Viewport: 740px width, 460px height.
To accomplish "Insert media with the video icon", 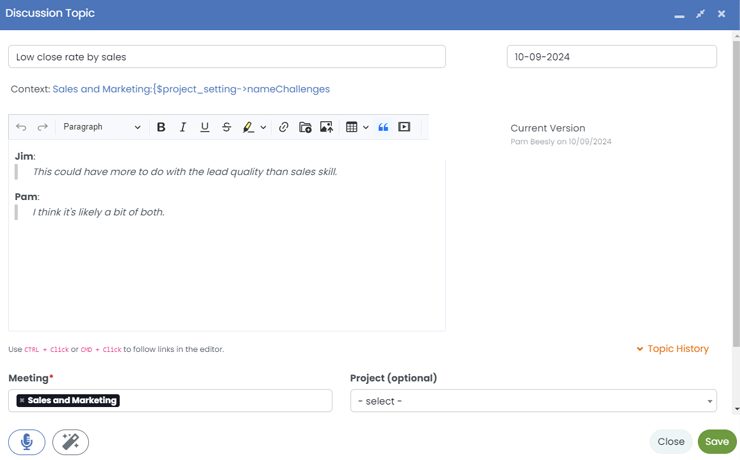I will point(404,127).
